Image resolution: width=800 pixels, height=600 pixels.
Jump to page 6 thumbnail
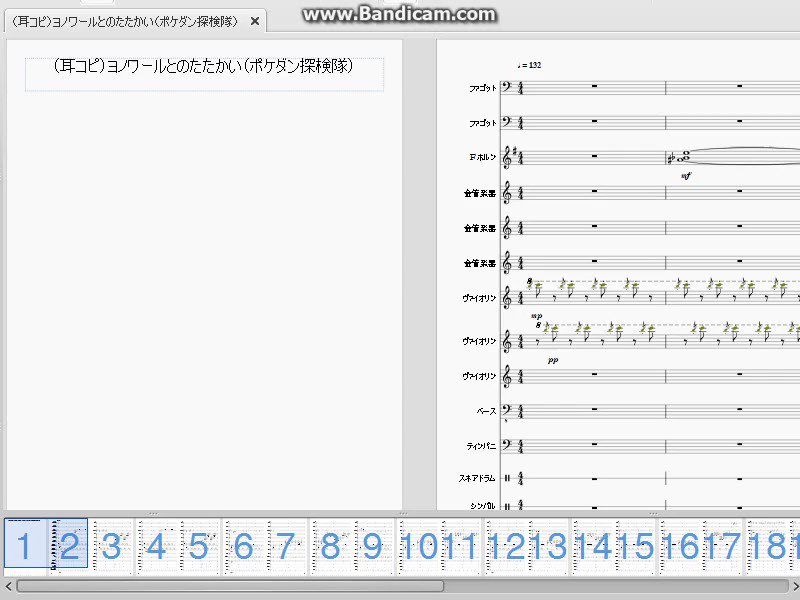[244, 545]
